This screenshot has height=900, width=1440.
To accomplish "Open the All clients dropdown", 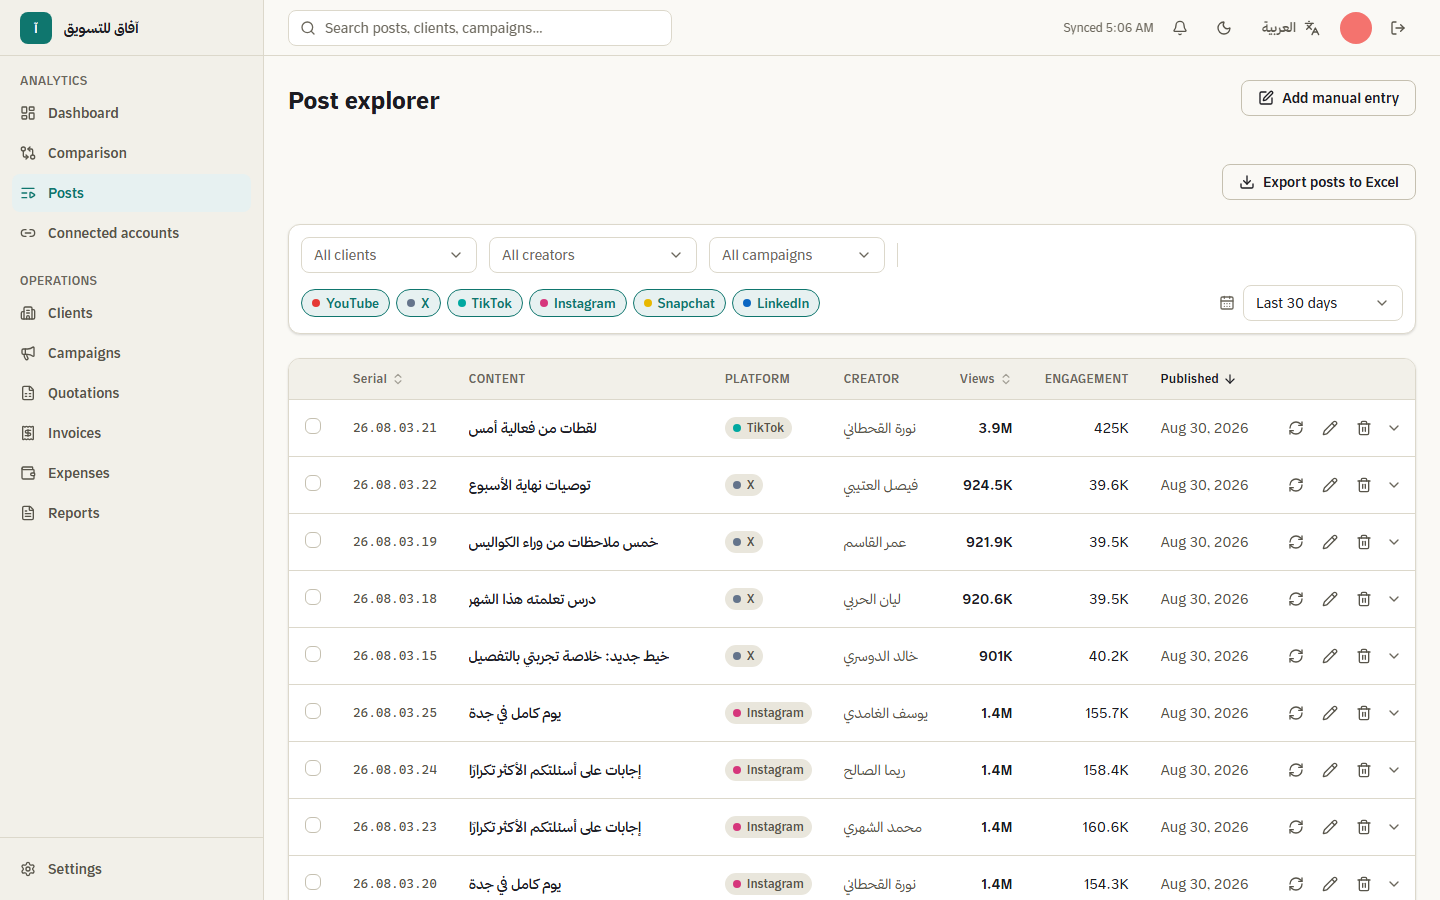I will tap(389, 255).
